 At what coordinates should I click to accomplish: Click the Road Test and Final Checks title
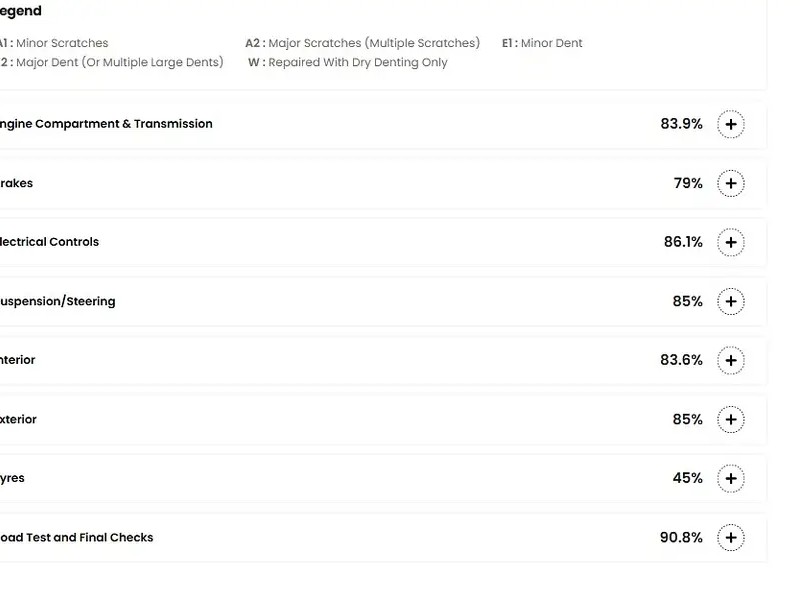77,537
